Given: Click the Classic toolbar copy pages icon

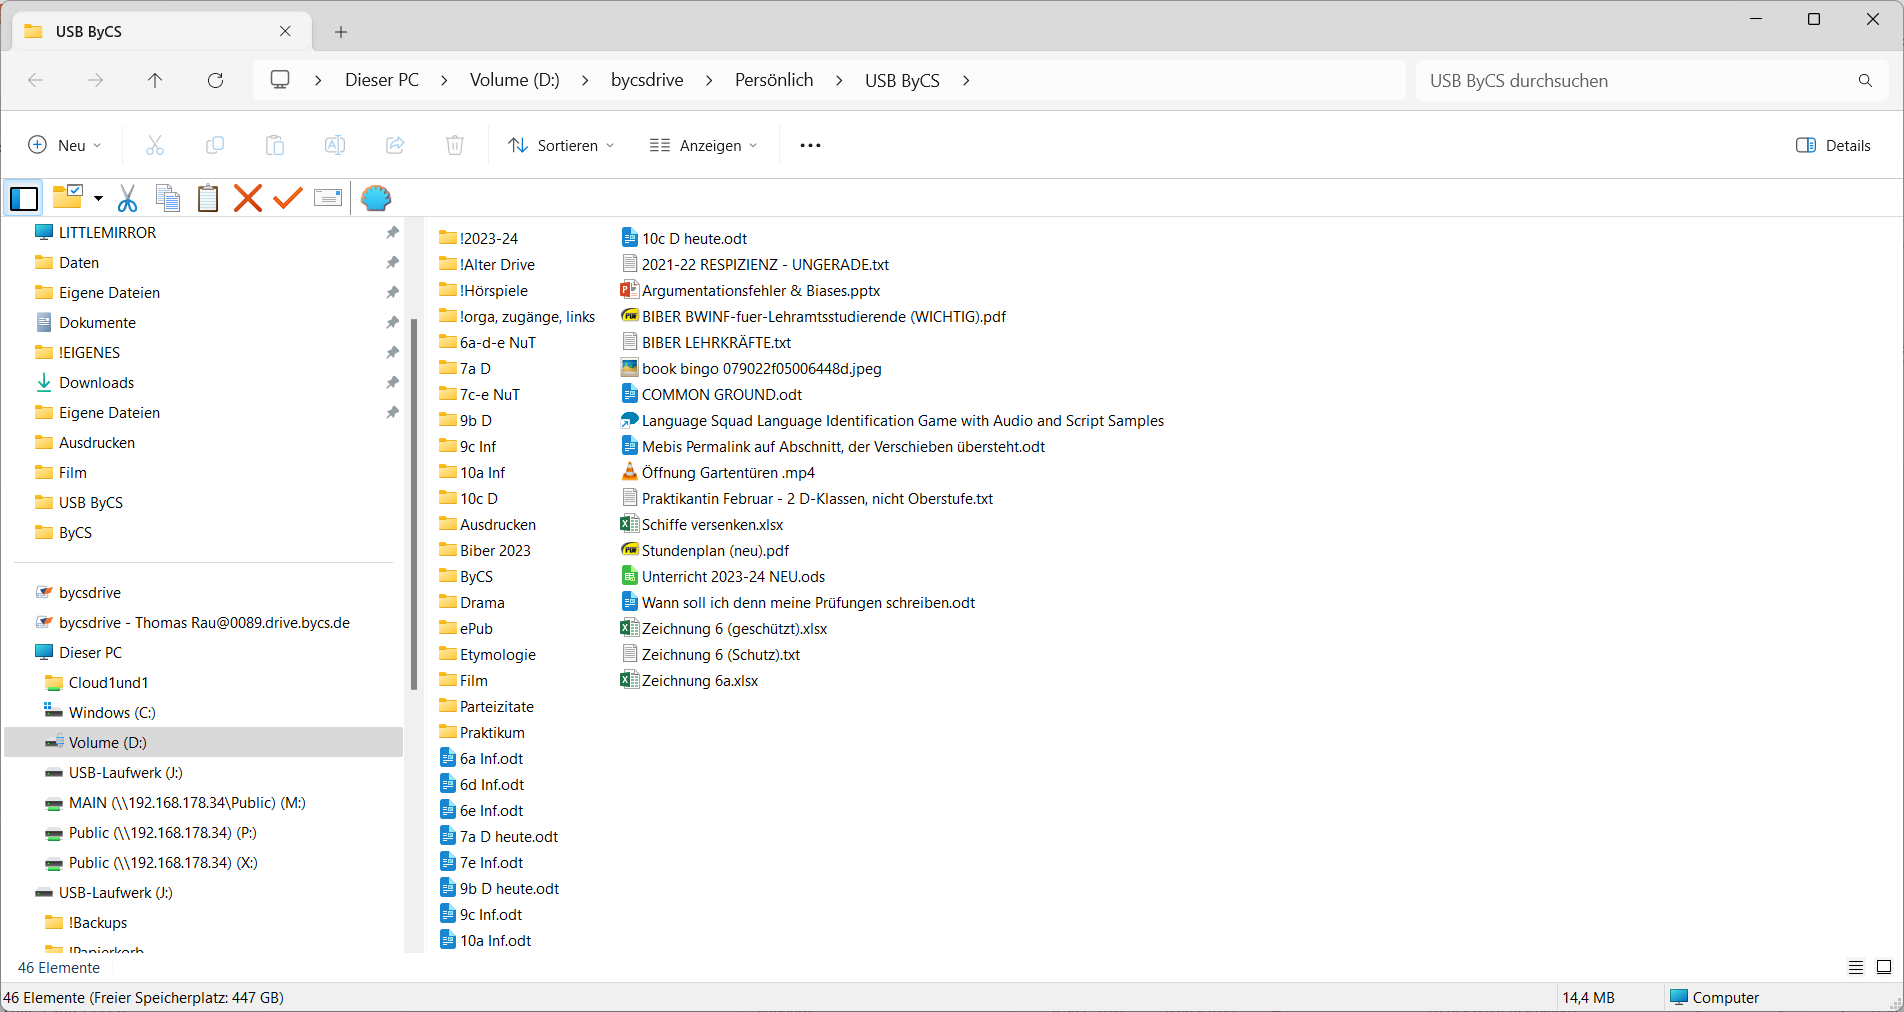Looking at the screenshot, I should click(x=168, y=198).
